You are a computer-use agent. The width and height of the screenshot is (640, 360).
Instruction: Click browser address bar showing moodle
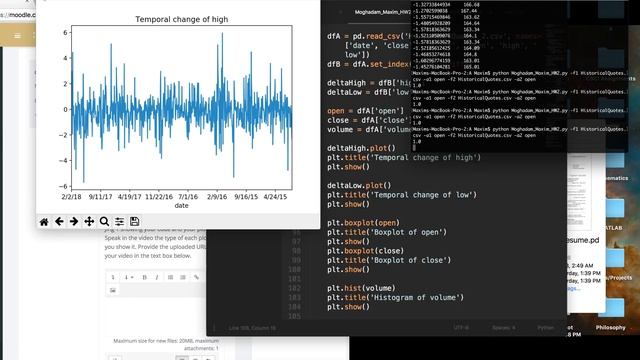click(18, 15)
